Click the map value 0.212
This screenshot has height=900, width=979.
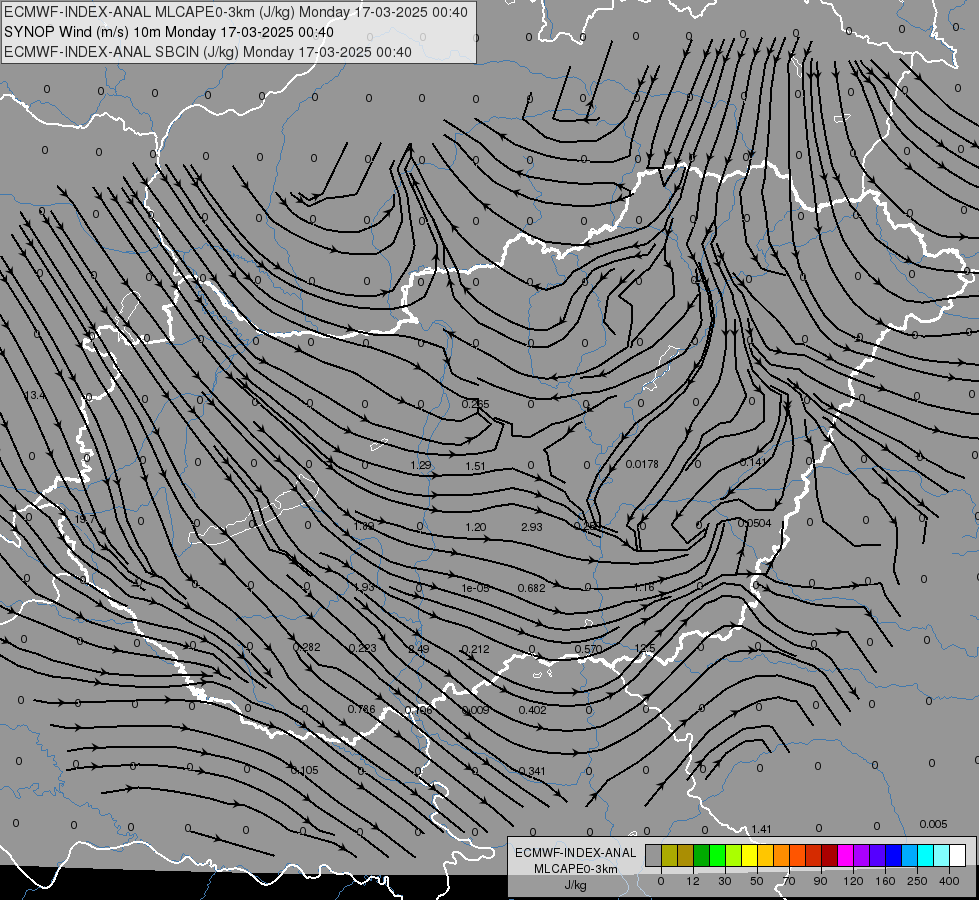pos(475,649)
